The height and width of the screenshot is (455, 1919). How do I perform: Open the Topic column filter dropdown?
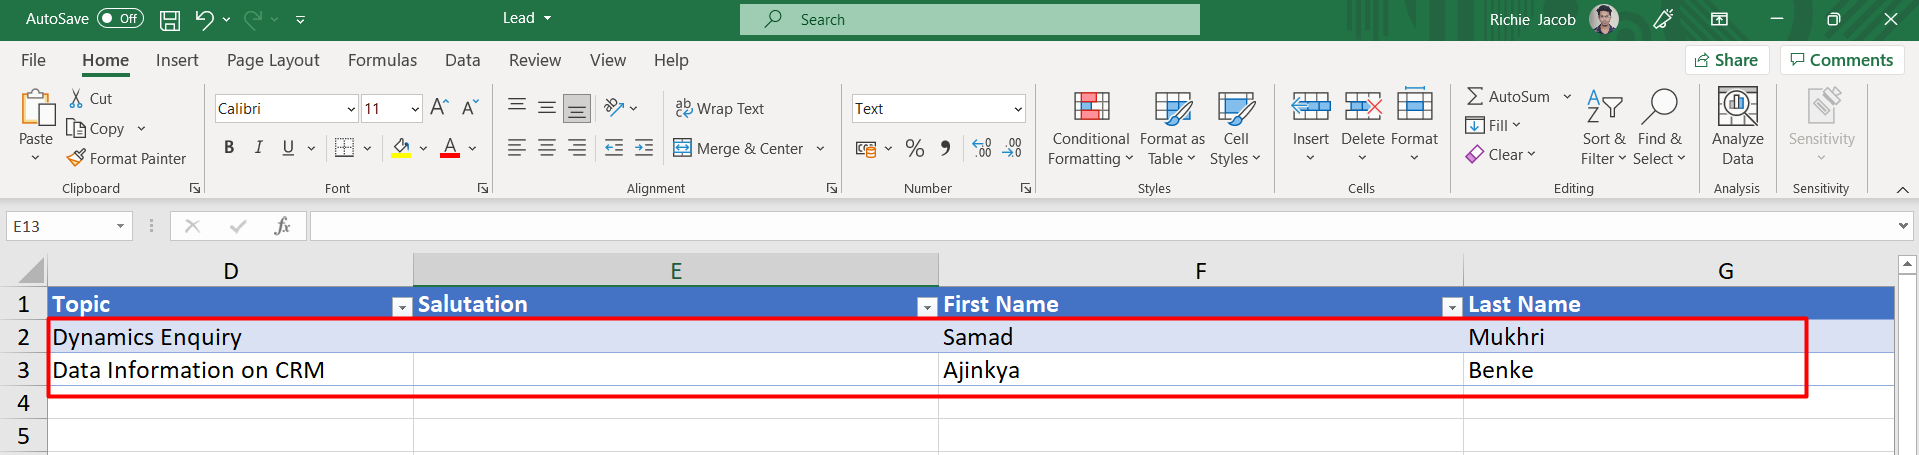(x=401, y=307)
